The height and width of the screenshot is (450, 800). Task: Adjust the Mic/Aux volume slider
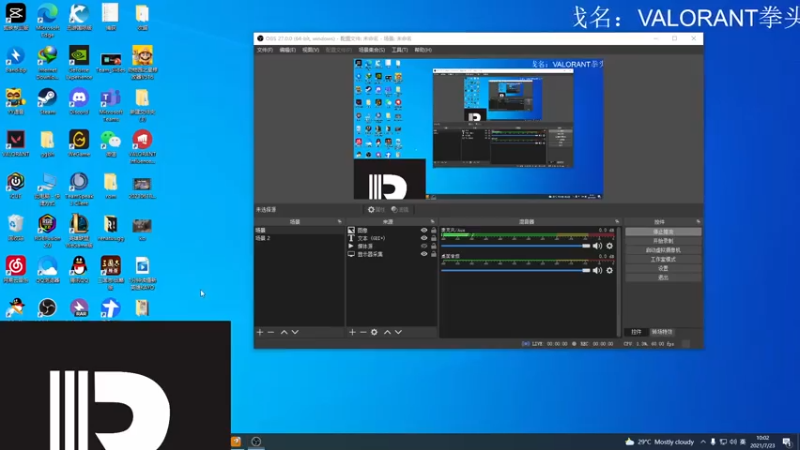click(x=515, y=246)
